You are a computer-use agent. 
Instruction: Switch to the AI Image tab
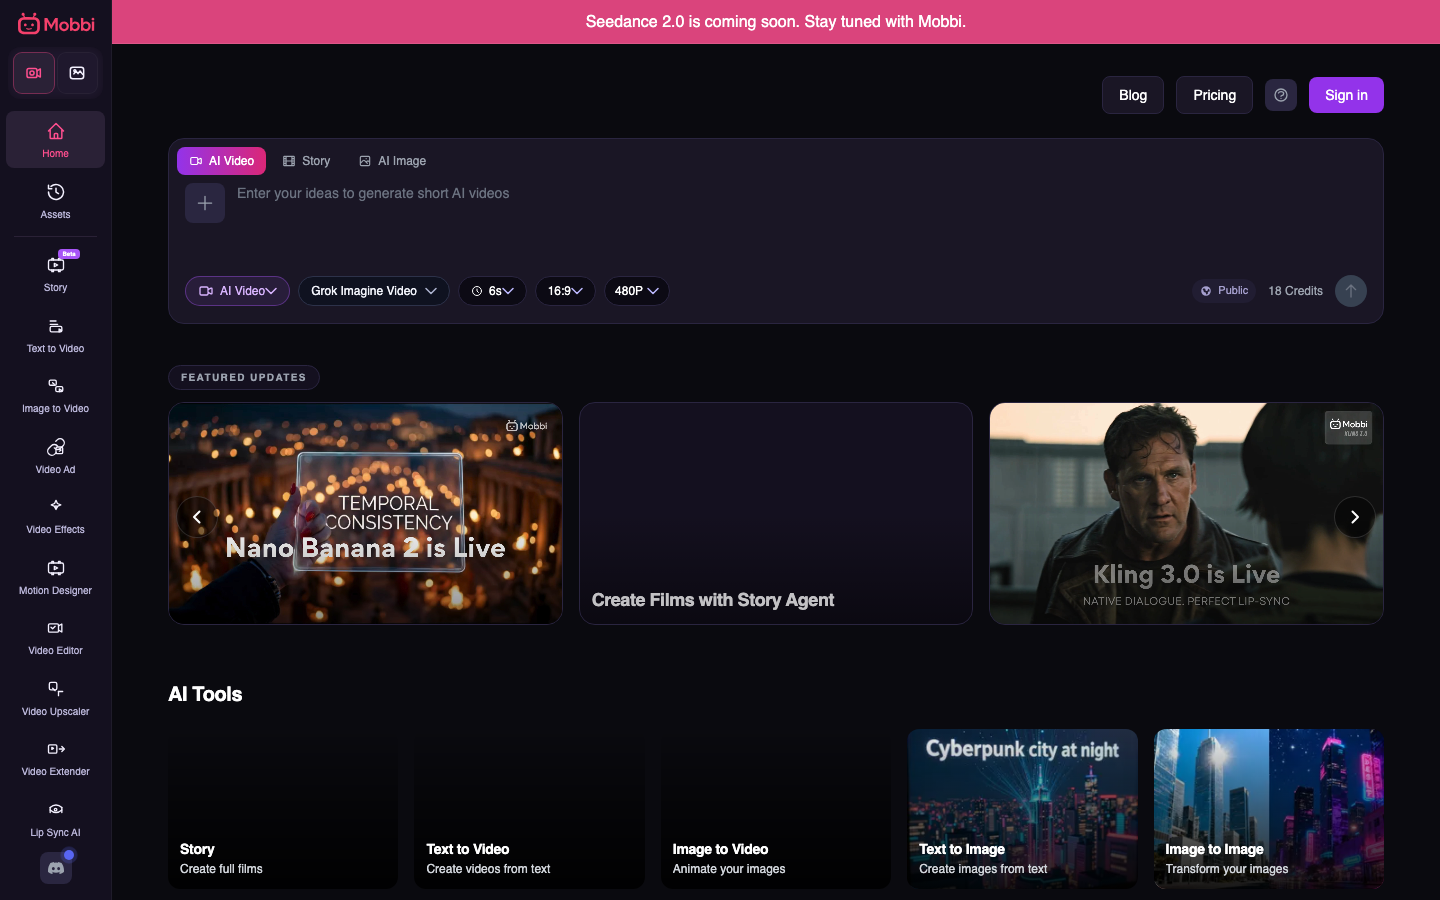[392, 160]
